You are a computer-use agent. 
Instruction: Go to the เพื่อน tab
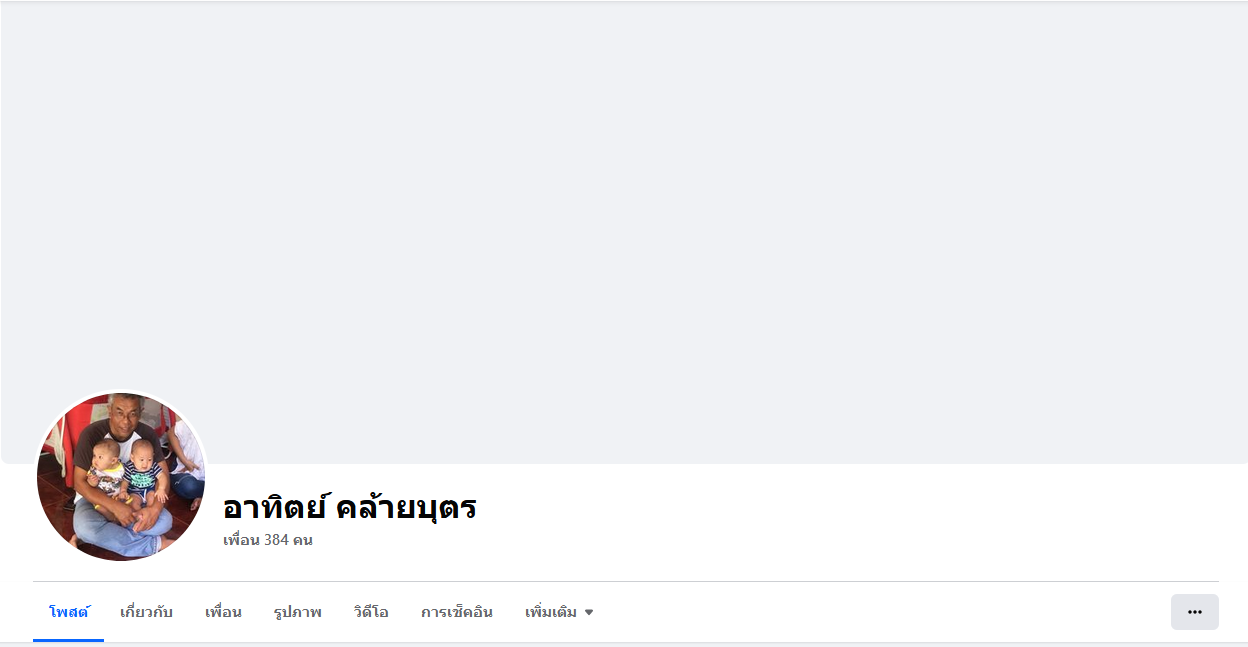point(223,612)
